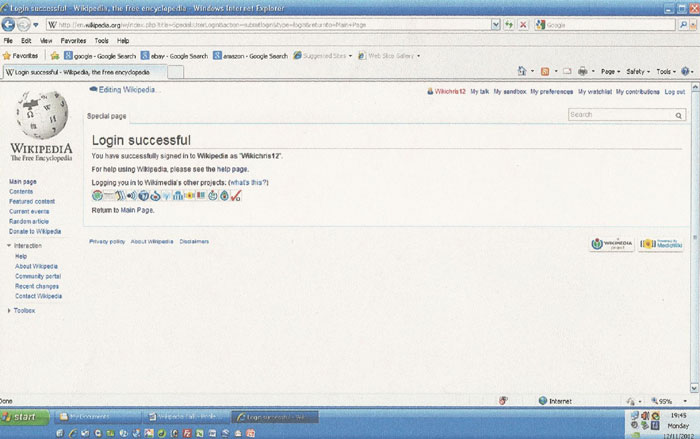Click the Log out link

pos(675,92)
